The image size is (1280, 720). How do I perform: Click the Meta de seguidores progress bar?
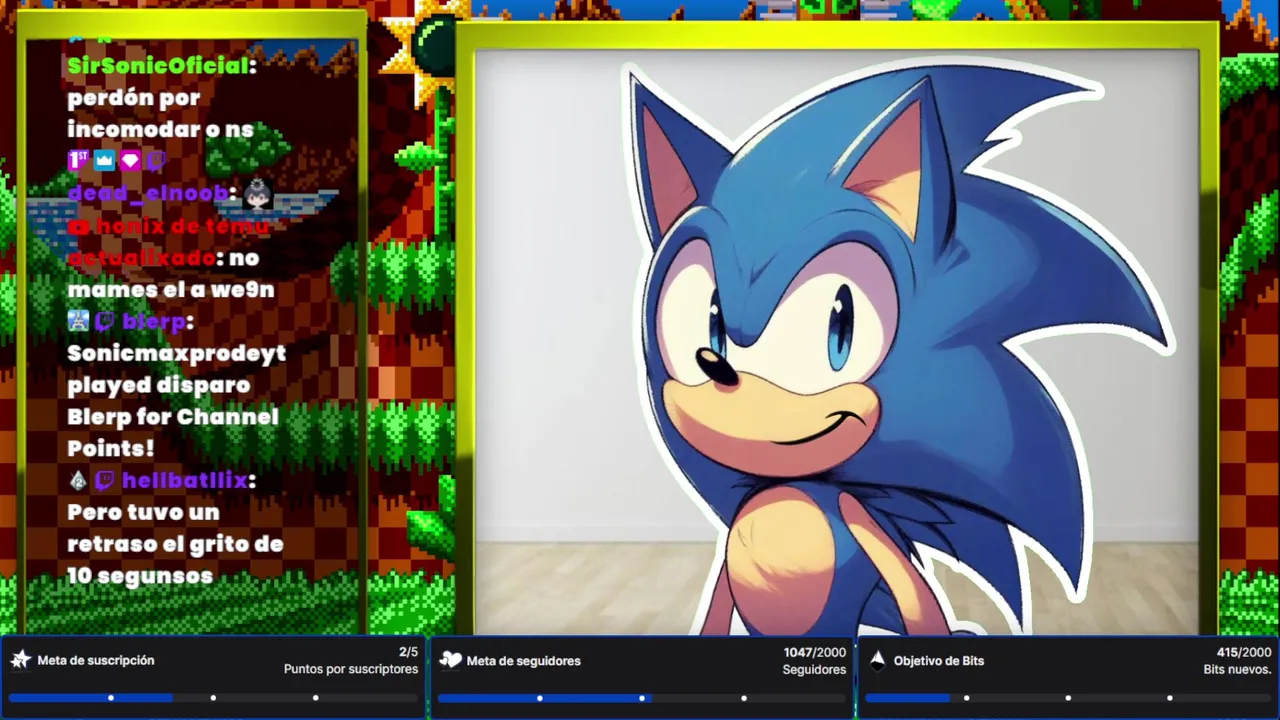coord(641,697)
